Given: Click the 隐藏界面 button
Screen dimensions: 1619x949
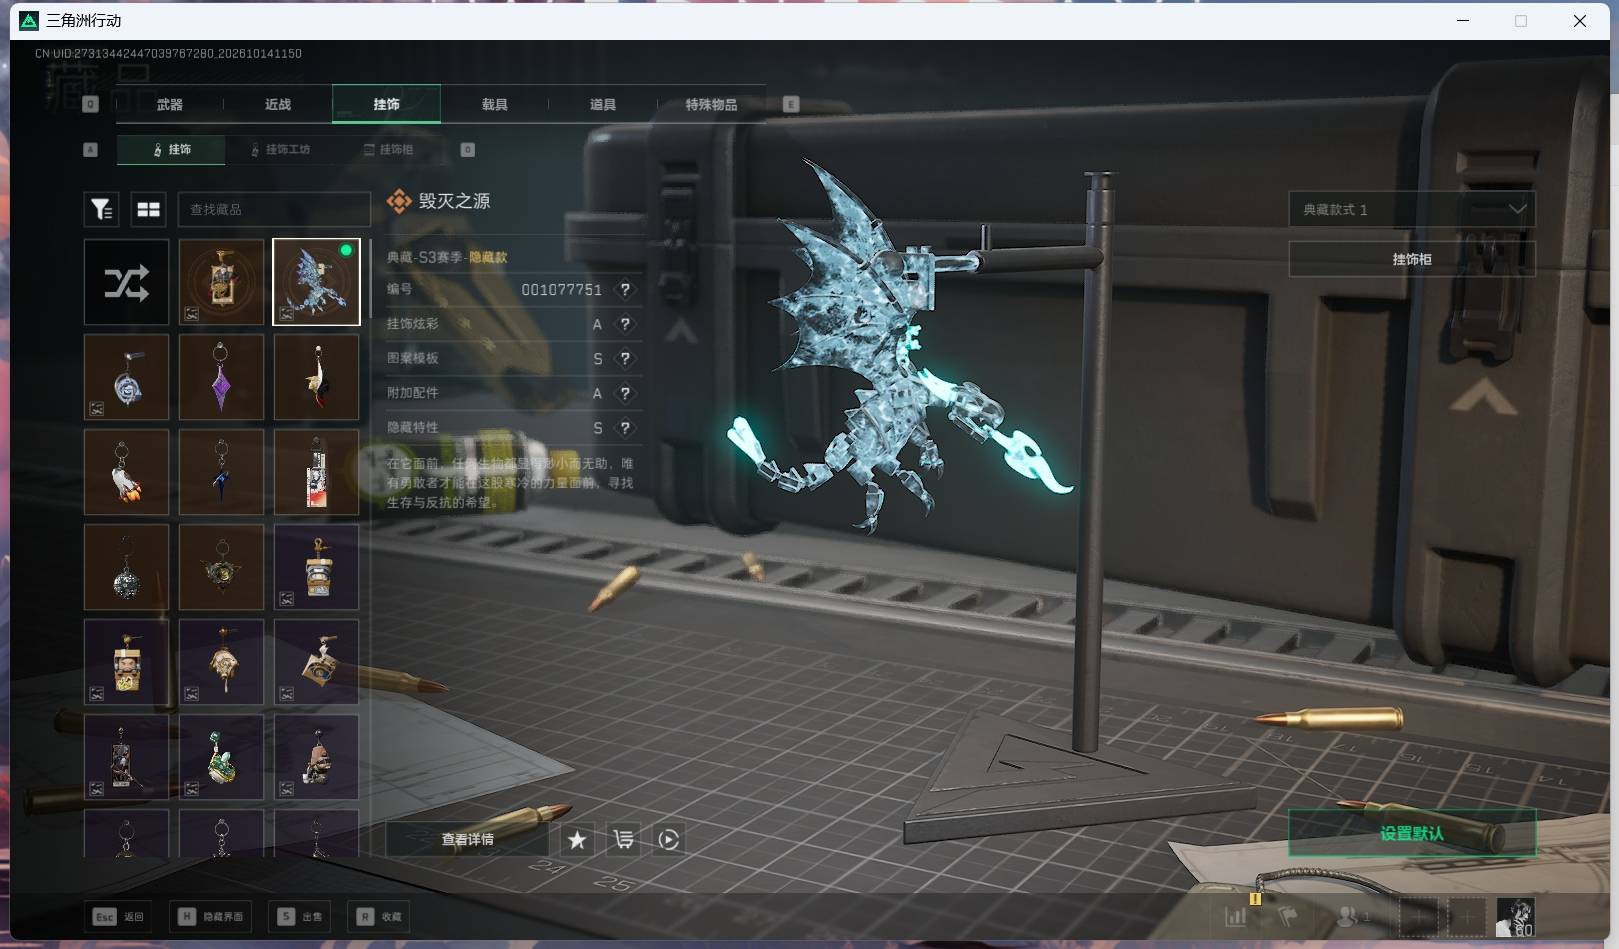Looking at the screenshot, I should [x=211, y=916].
